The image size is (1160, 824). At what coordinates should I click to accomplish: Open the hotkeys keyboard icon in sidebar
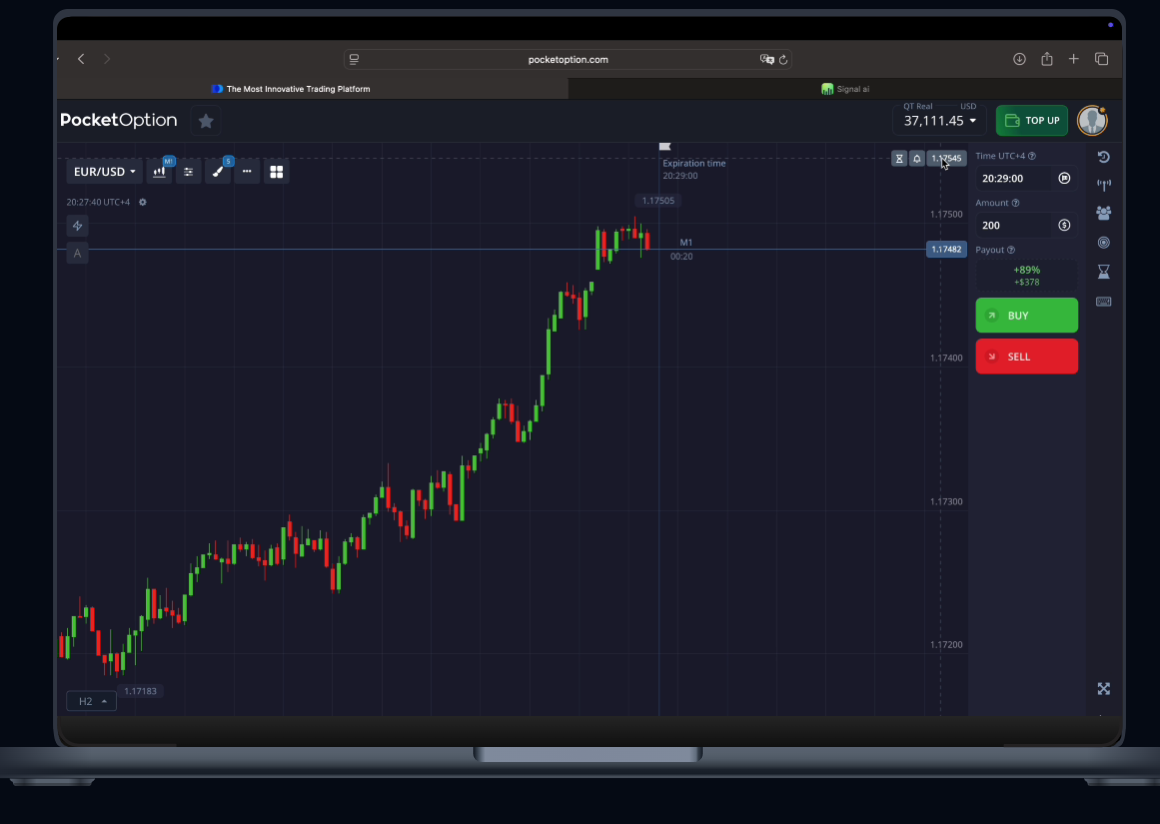click(1103, 302)
